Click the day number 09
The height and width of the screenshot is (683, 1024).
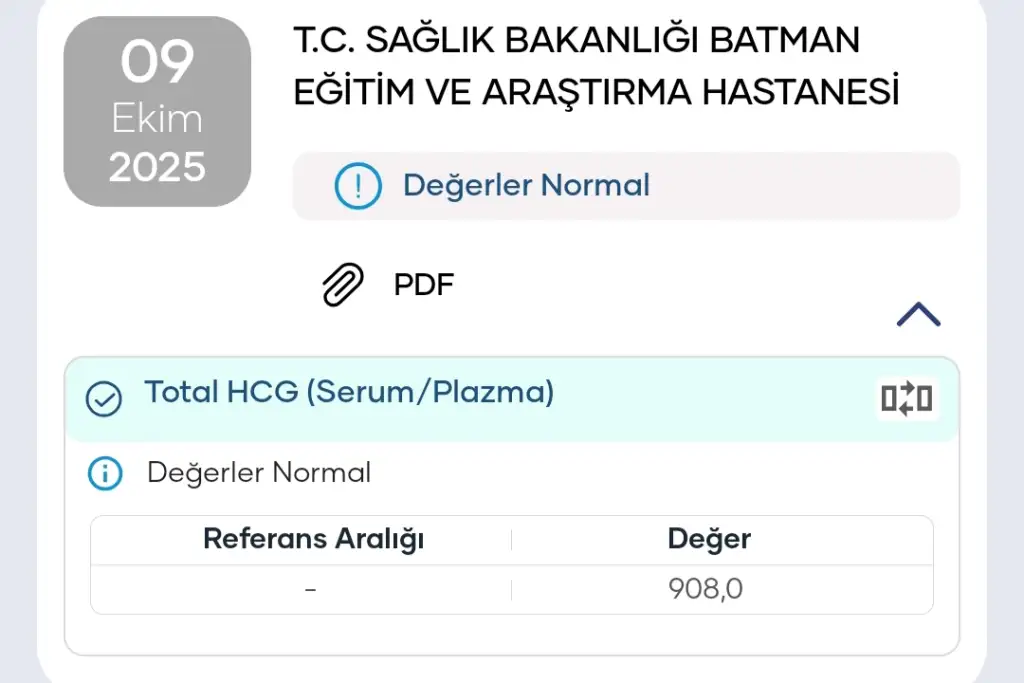tap(157, 64)
